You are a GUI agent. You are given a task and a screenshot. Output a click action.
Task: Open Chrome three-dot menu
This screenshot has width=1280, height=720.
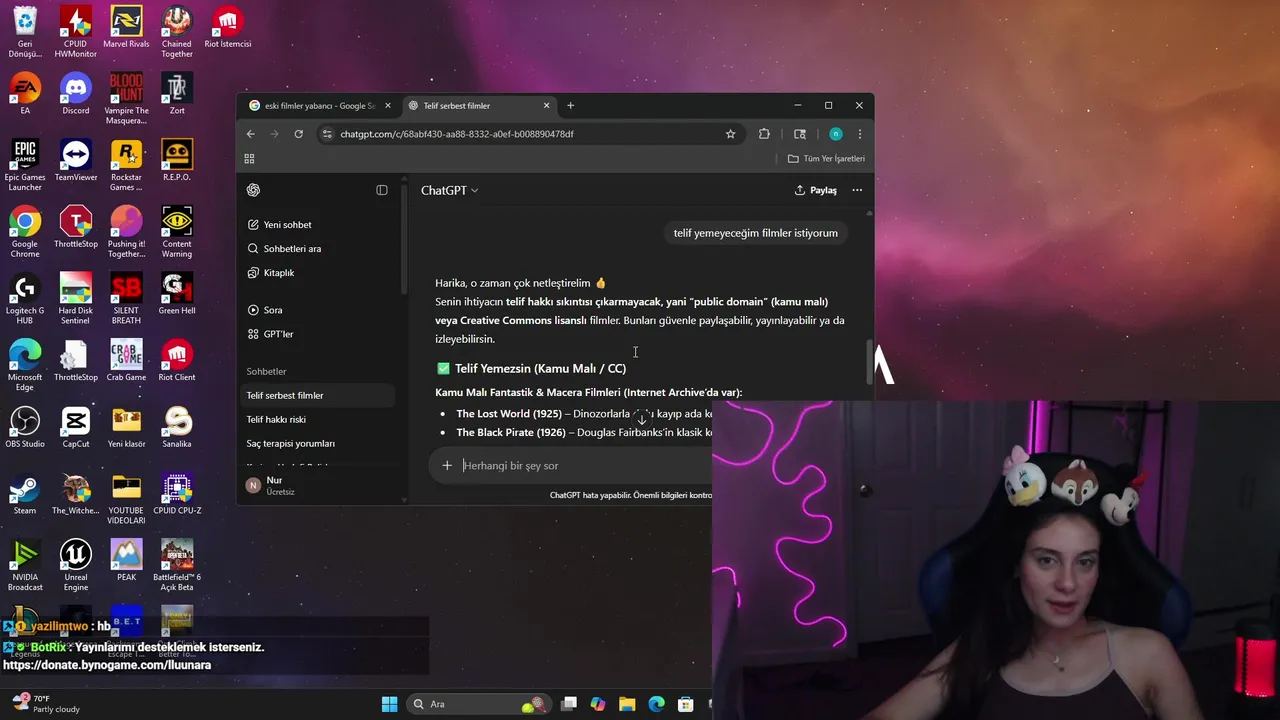tap(859, 134)
